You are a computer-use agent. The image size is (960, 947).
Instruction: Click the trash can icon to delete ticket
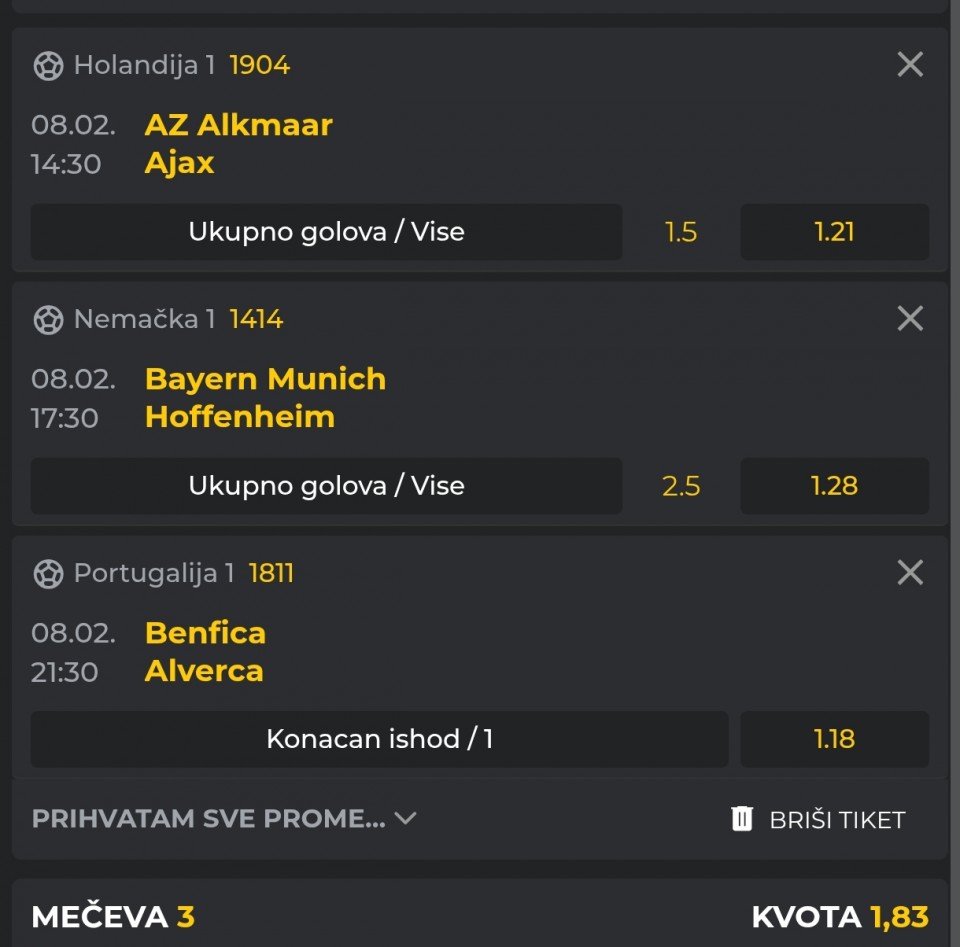pyautogui.click(x=742, y=819)
